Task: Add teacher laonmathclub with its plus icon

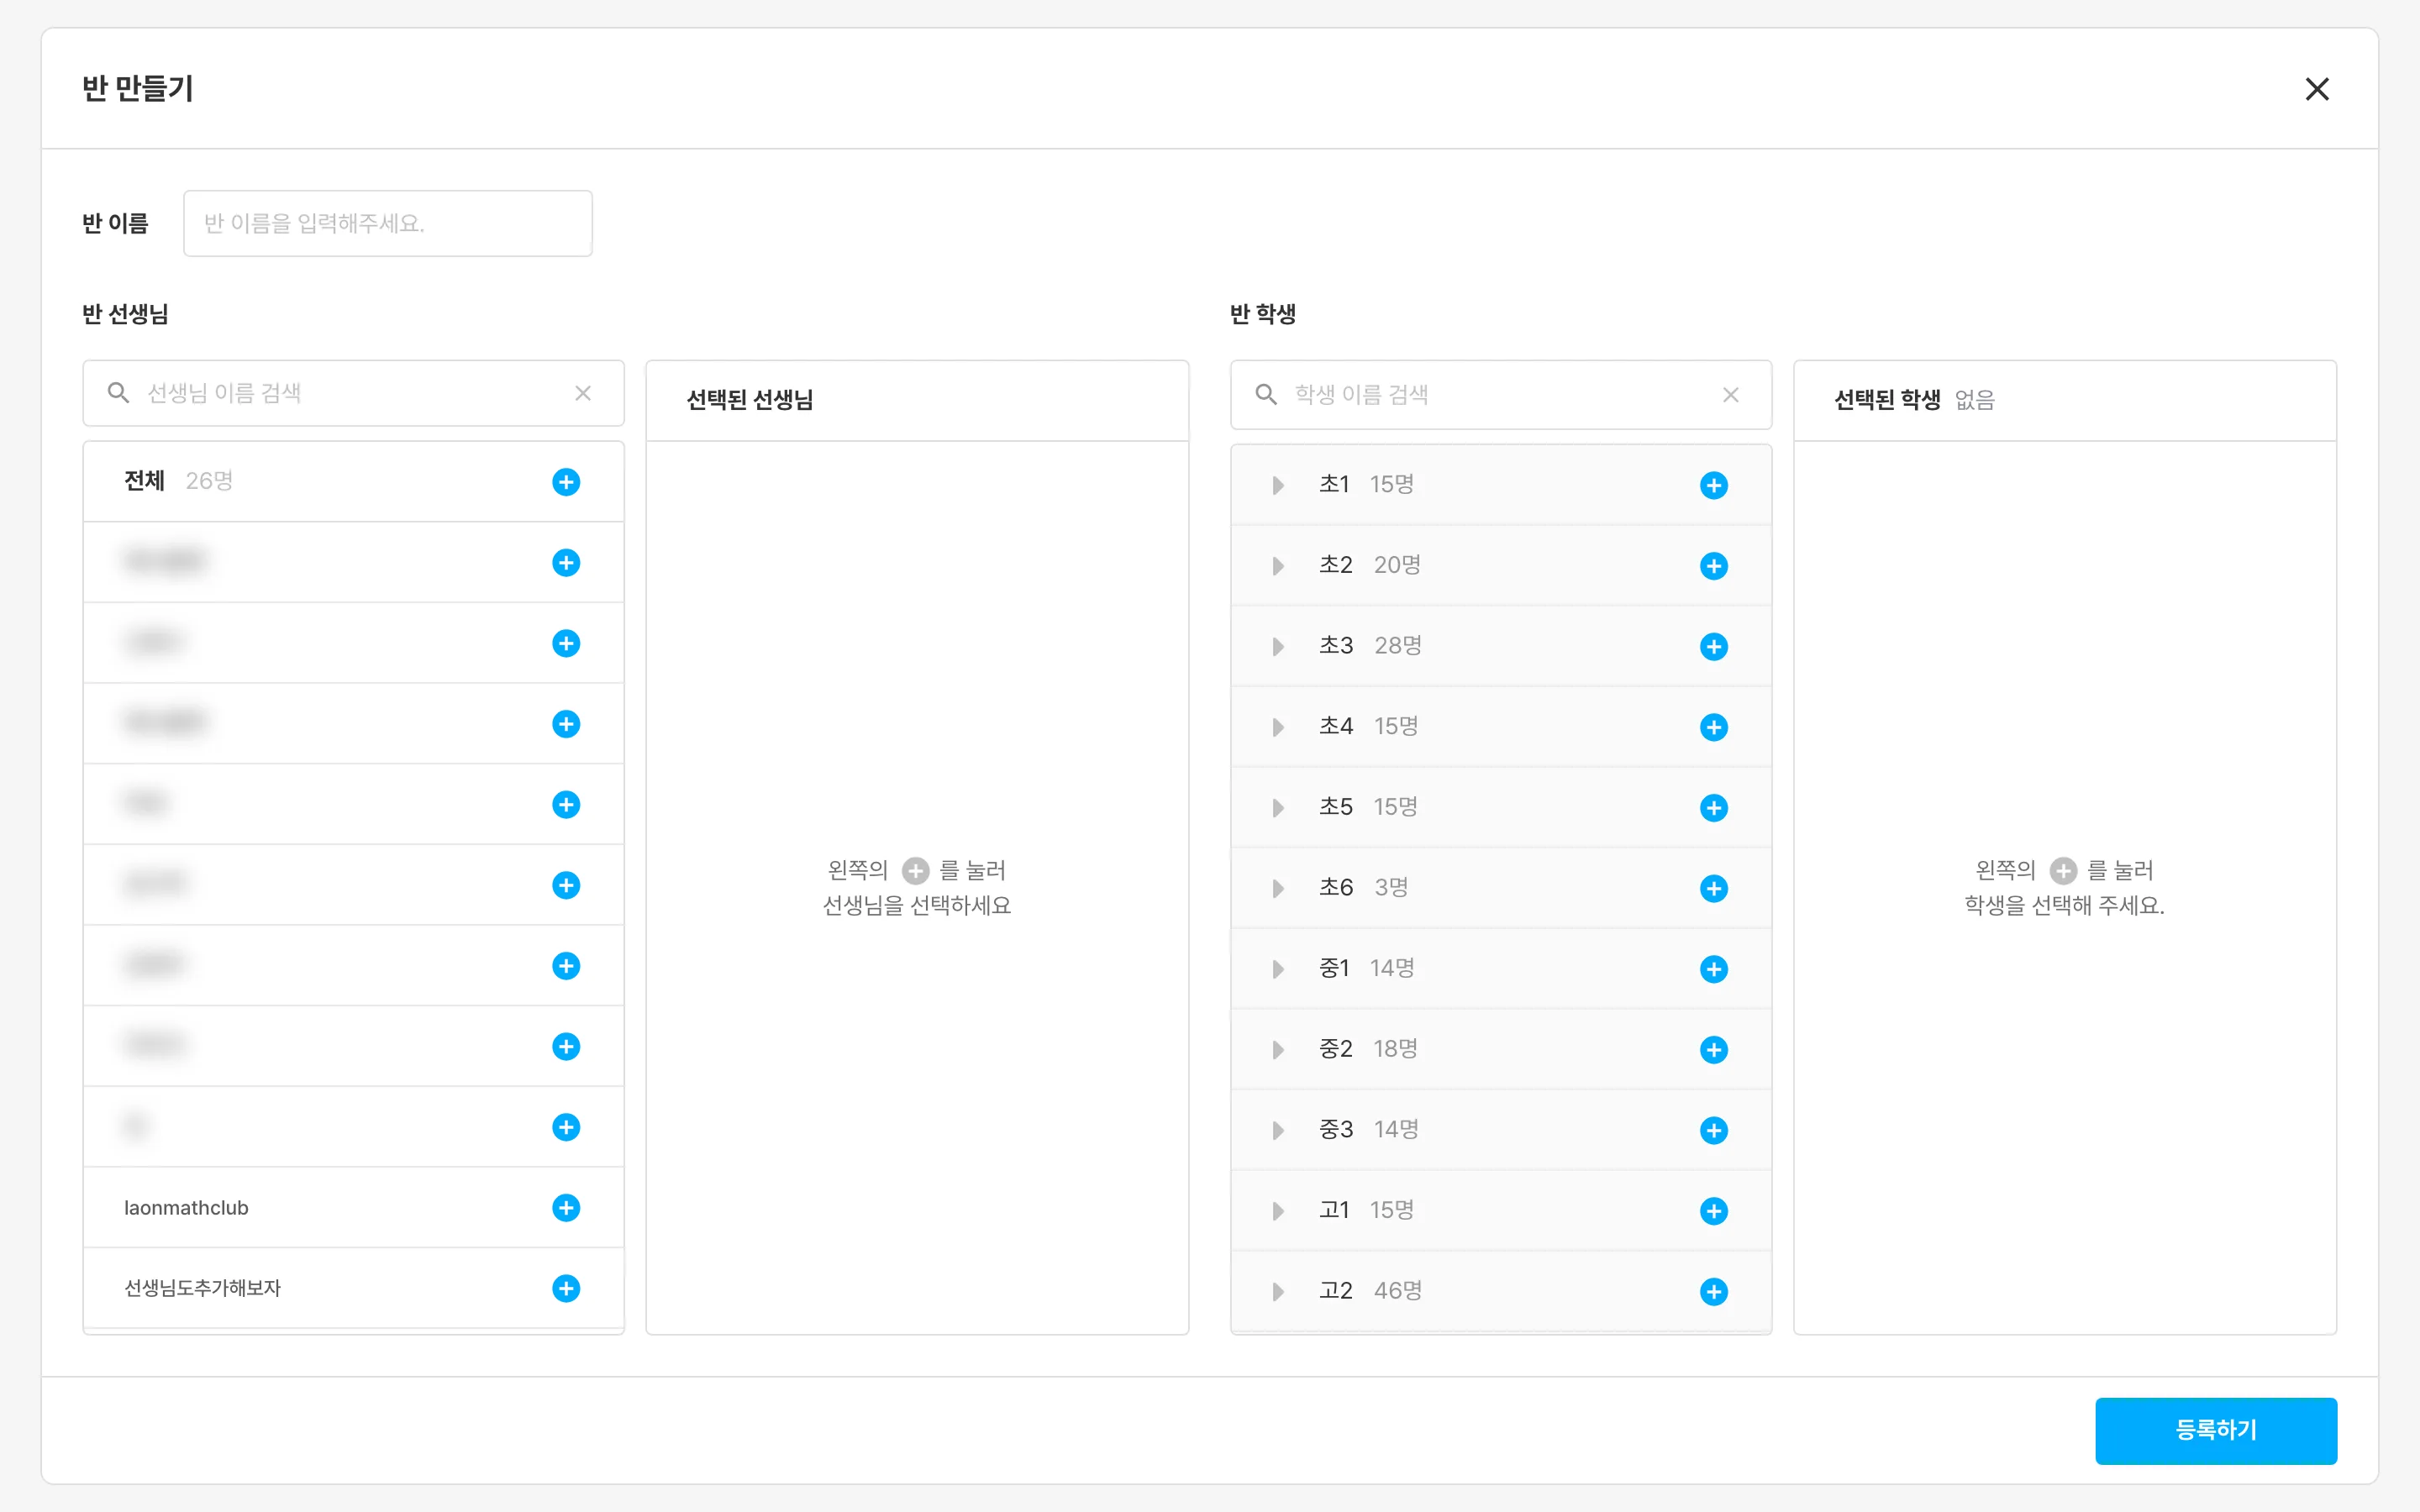Action: pyautogui.click(x=566, y=1208)
